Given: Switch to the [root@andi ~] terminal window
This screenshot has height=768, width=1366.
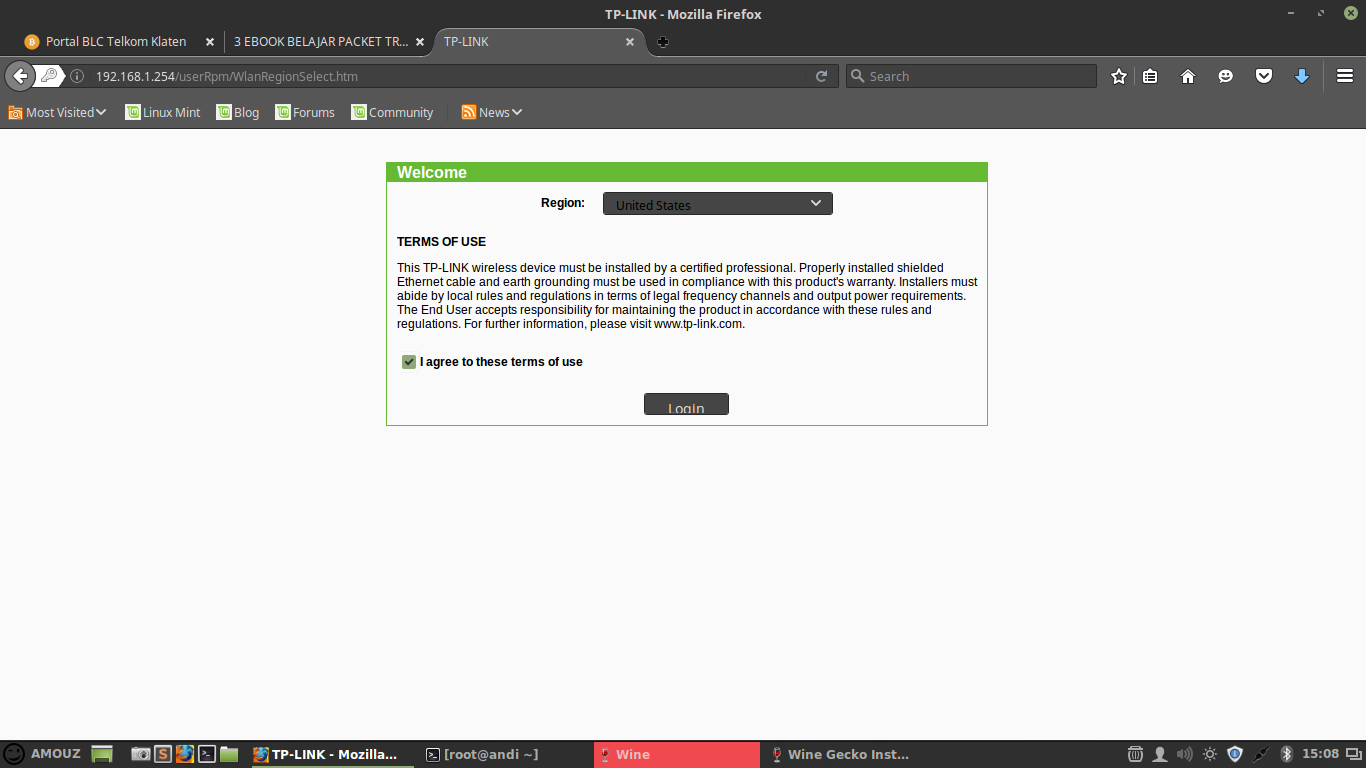Looking at the screenshot, I should click(x=503, y=754).
